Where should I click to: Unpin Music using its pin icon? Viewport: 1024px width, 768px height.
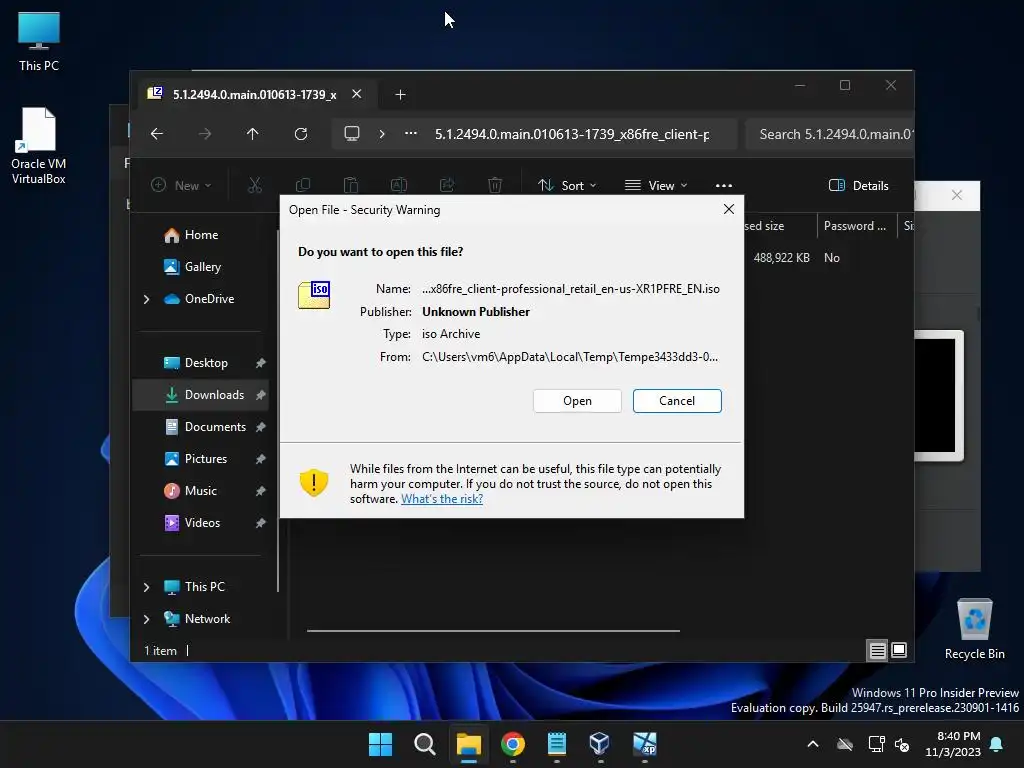[x=261, y=491]
